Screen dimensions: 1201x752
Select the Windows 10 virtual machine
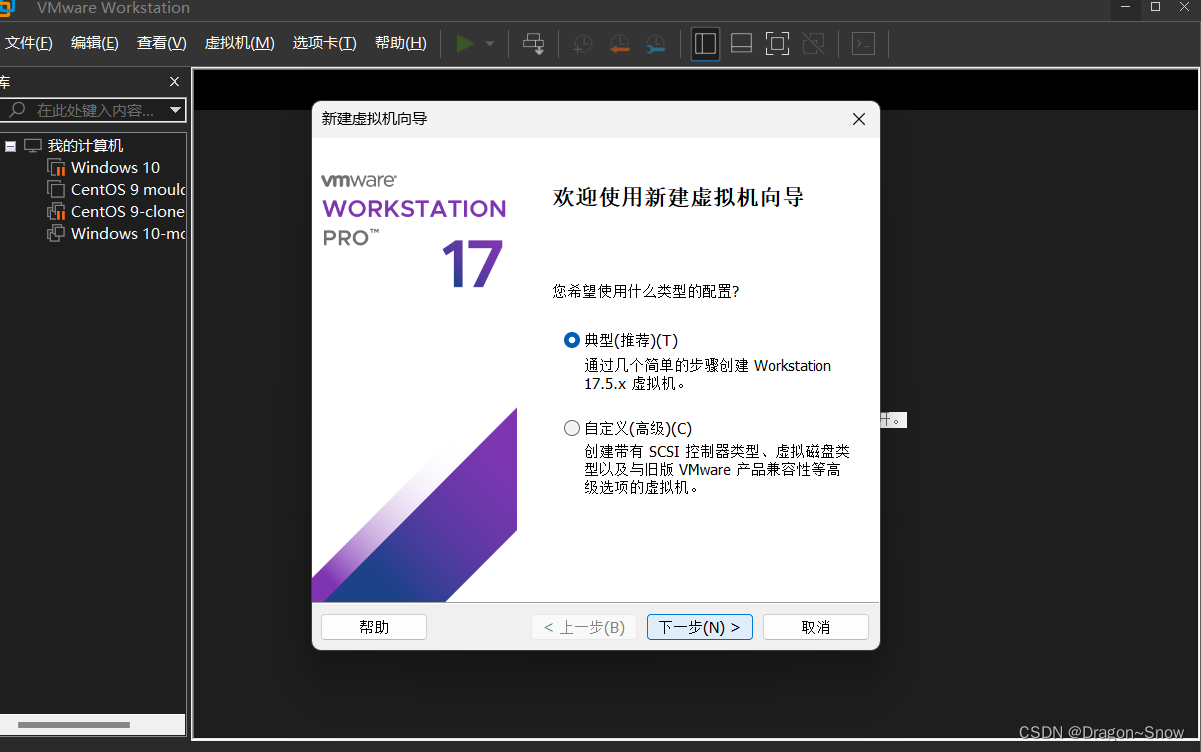115,168
